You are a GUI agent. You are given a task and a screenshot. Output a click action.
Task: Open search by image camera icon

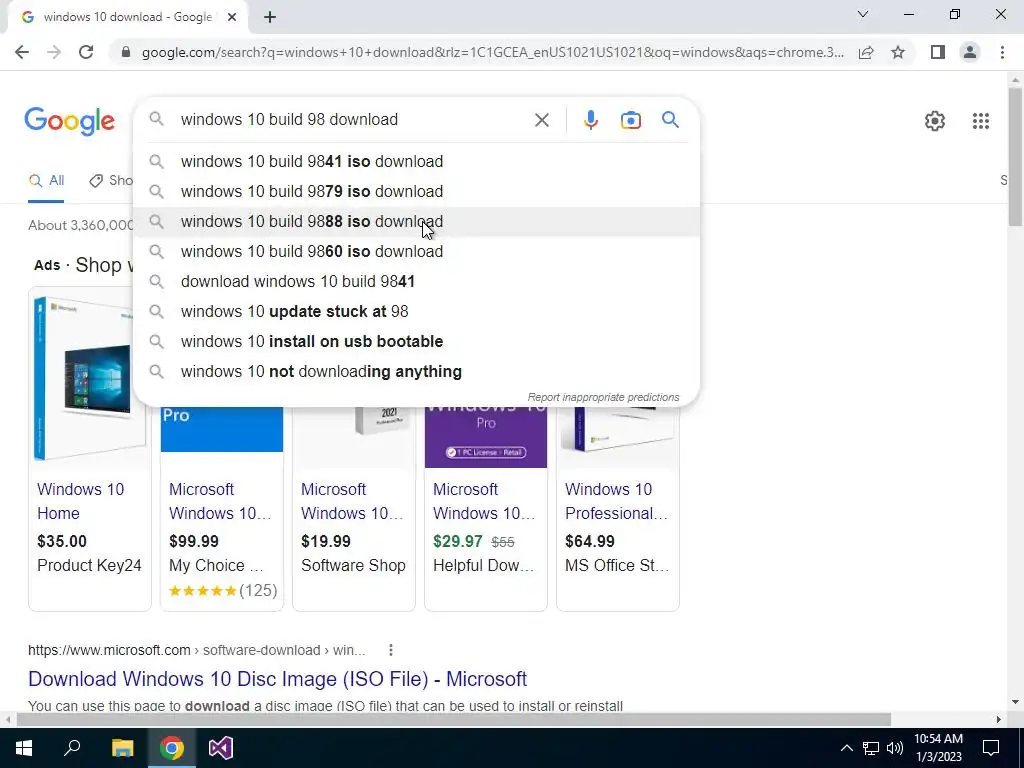click(630, 120)
